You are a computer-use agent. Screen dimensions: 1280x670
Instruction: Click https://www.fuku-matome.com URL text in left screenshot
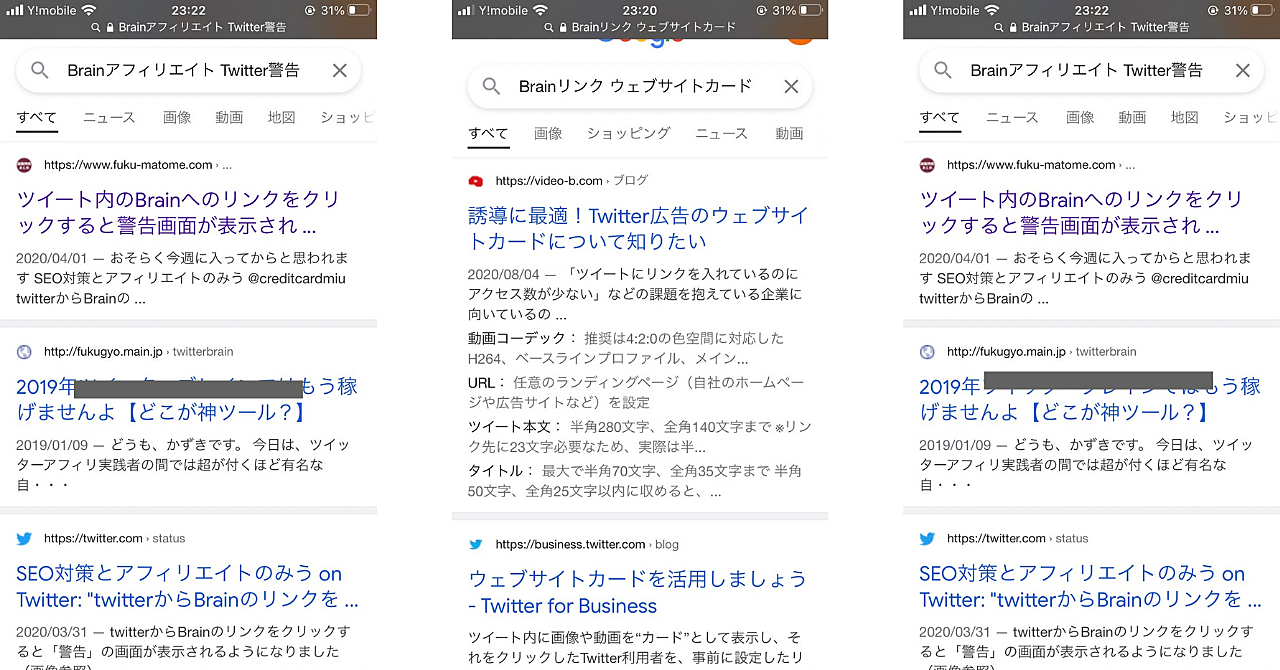point(128,165)
